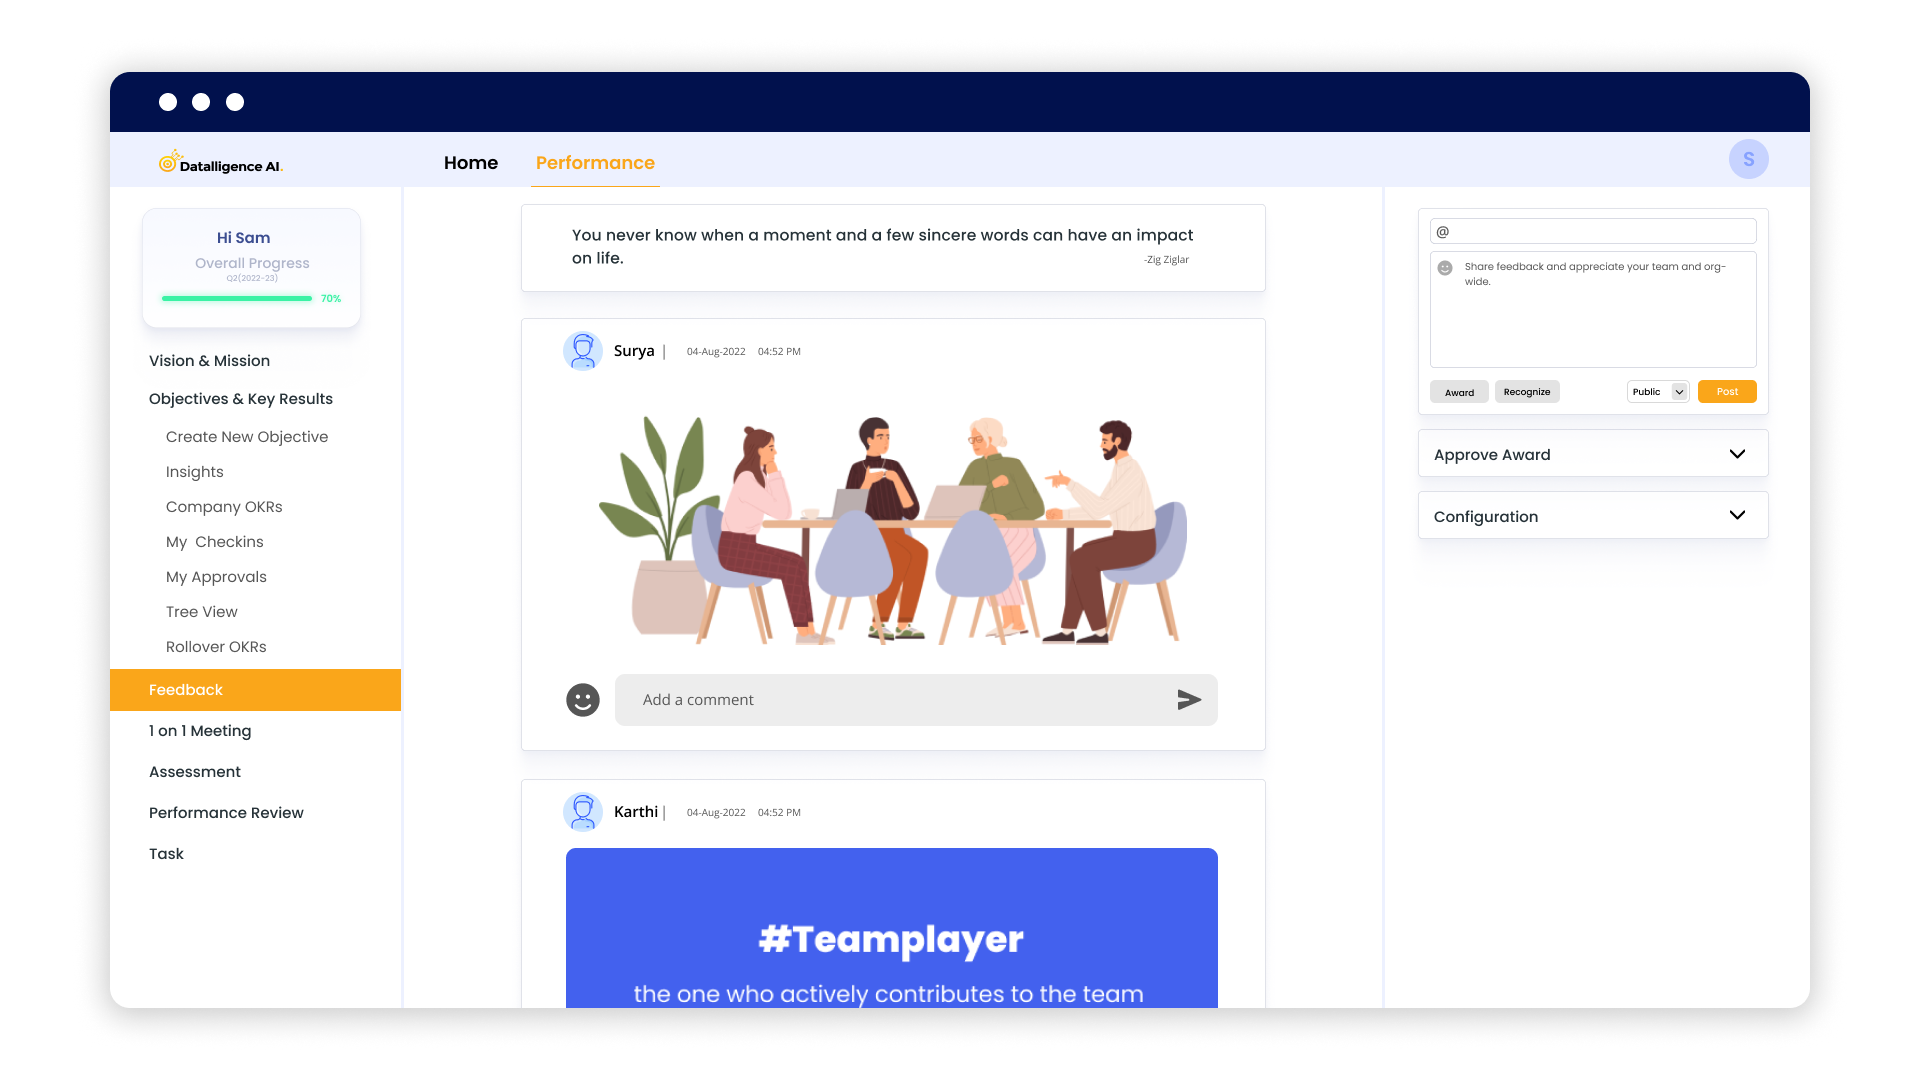The width and height of the screenshot is (1920, 1080).
Task: Click the send arrow icon for comment
Action: [x=1189, y=699]
